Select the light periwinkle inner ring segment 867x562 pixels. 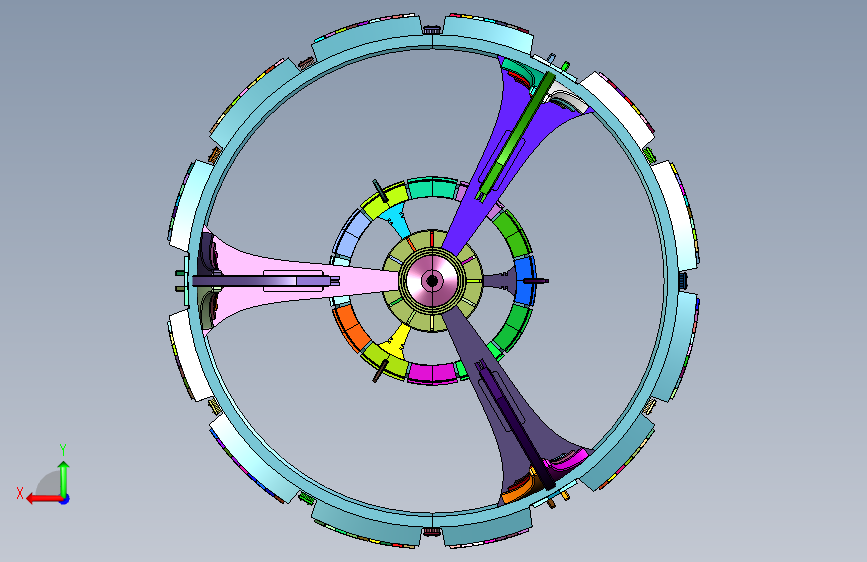point(351,235)
